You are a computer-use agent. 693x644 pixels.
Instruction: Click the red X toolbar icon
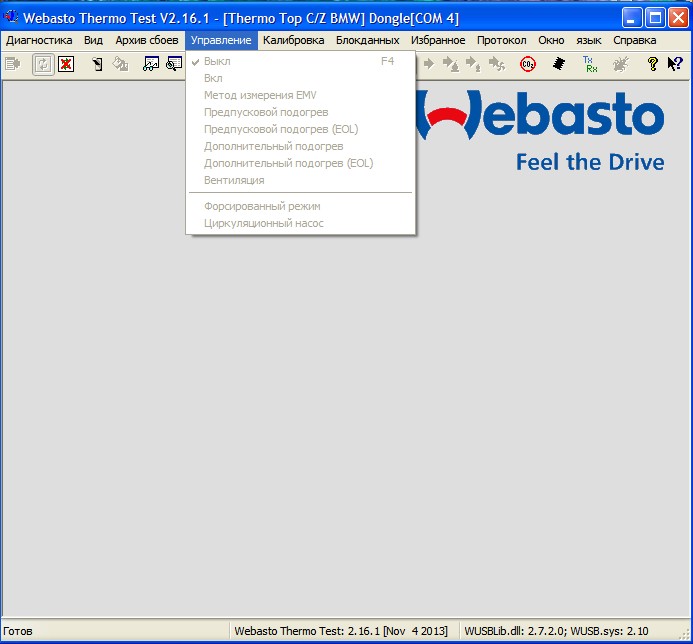click(x=66, y=65)
